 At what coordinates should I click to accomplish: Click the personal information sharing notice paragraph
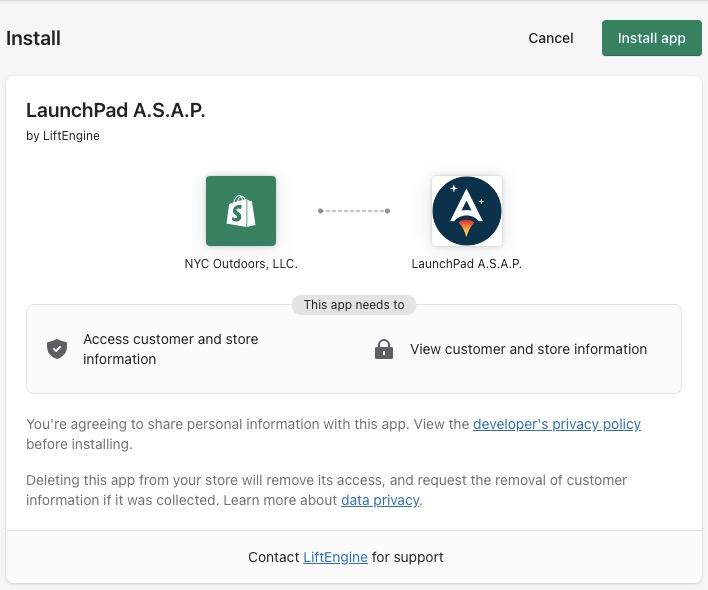(x=240, y=433)
